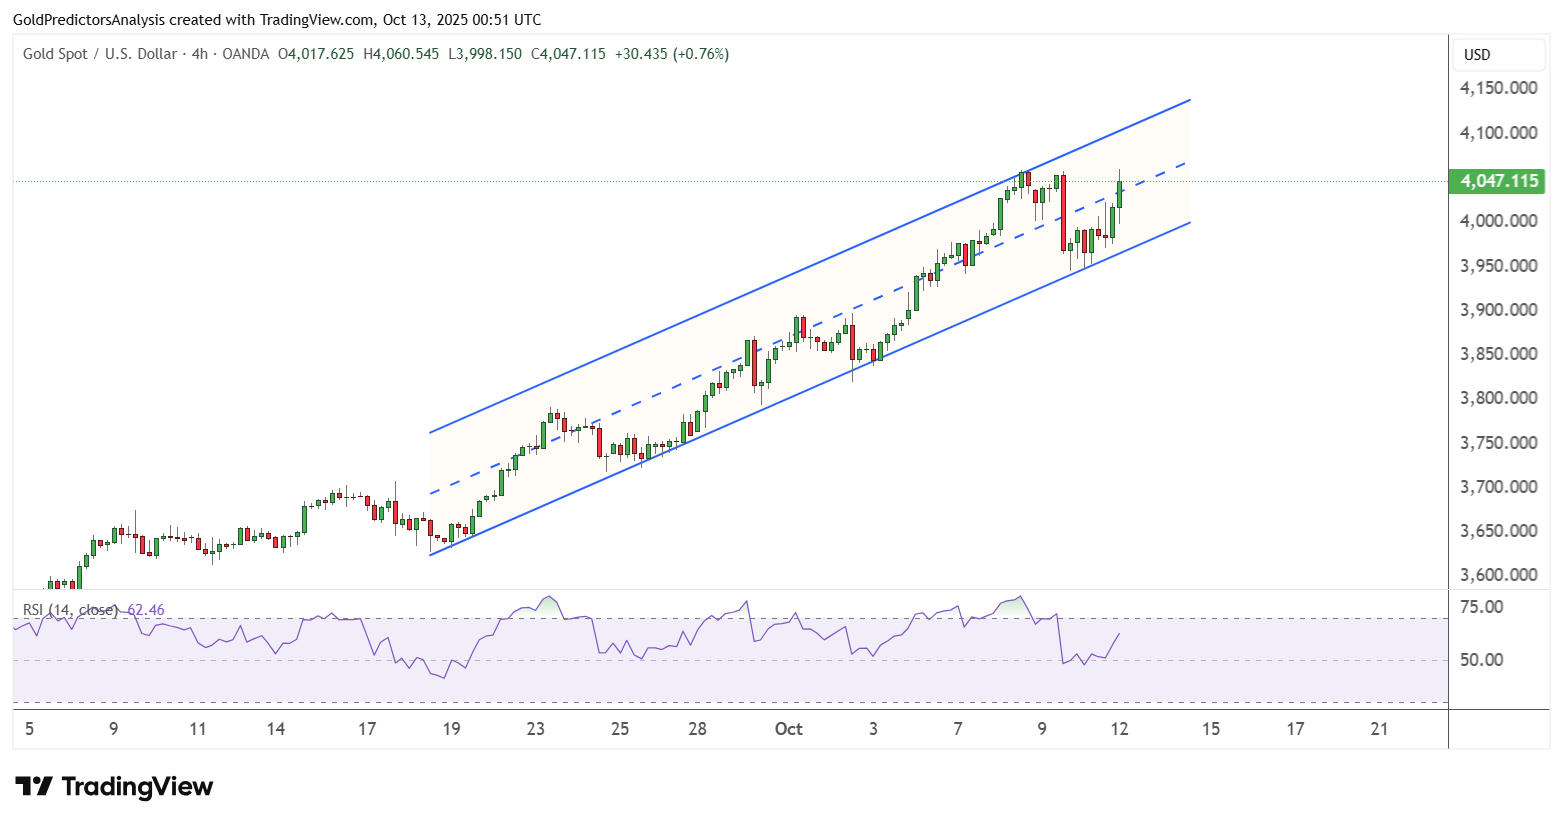Select the current price tag 4,047.115
The width and height of the screenshot is (1563, 824).
coord(1498,181)
